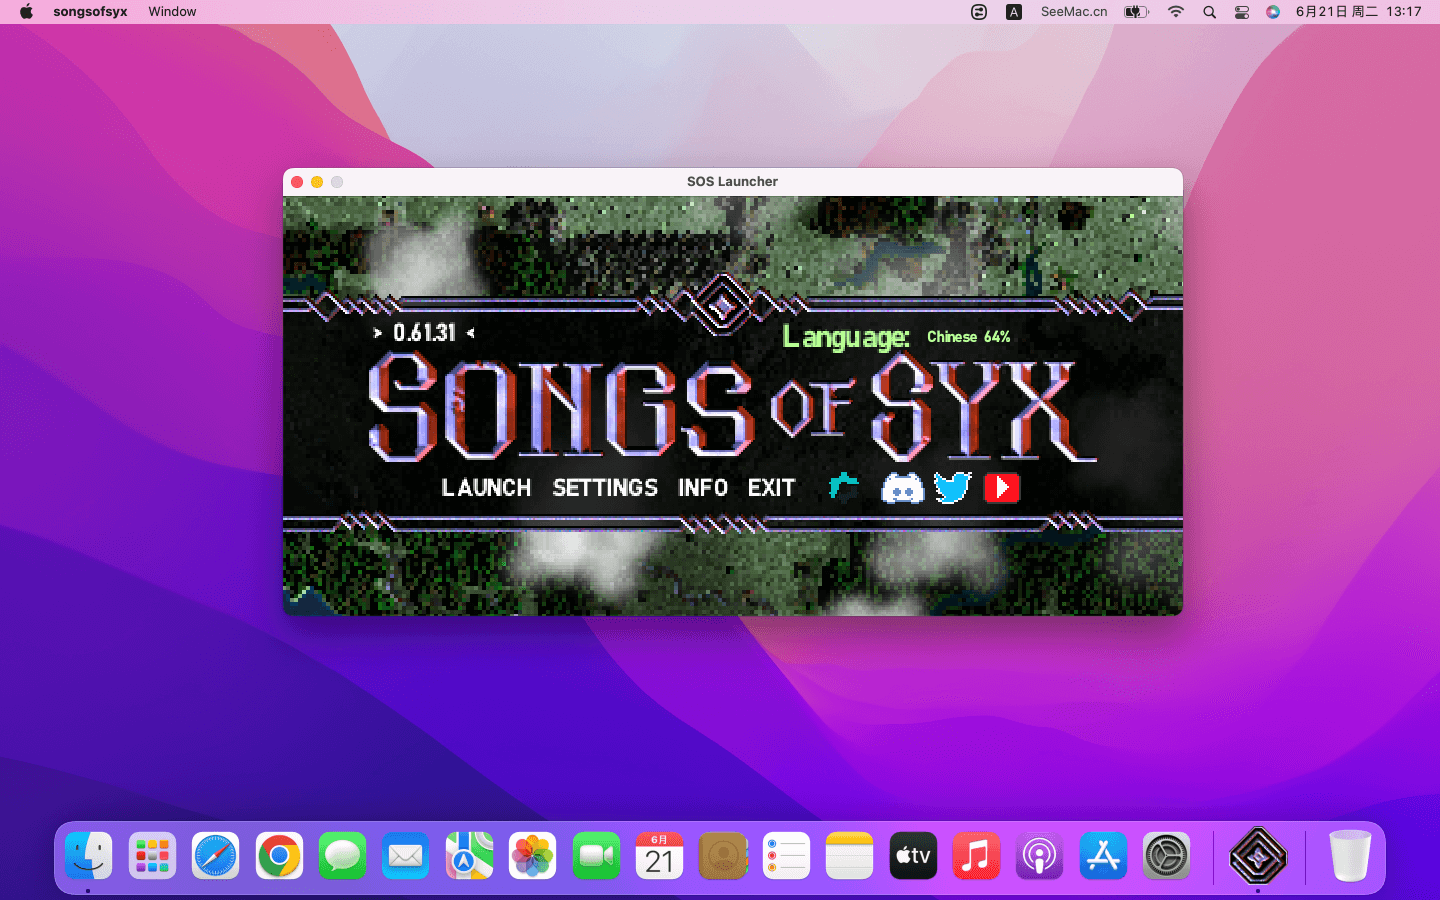
Task: Click the date and time 13:17
Action: click(x=1358, y=12)
